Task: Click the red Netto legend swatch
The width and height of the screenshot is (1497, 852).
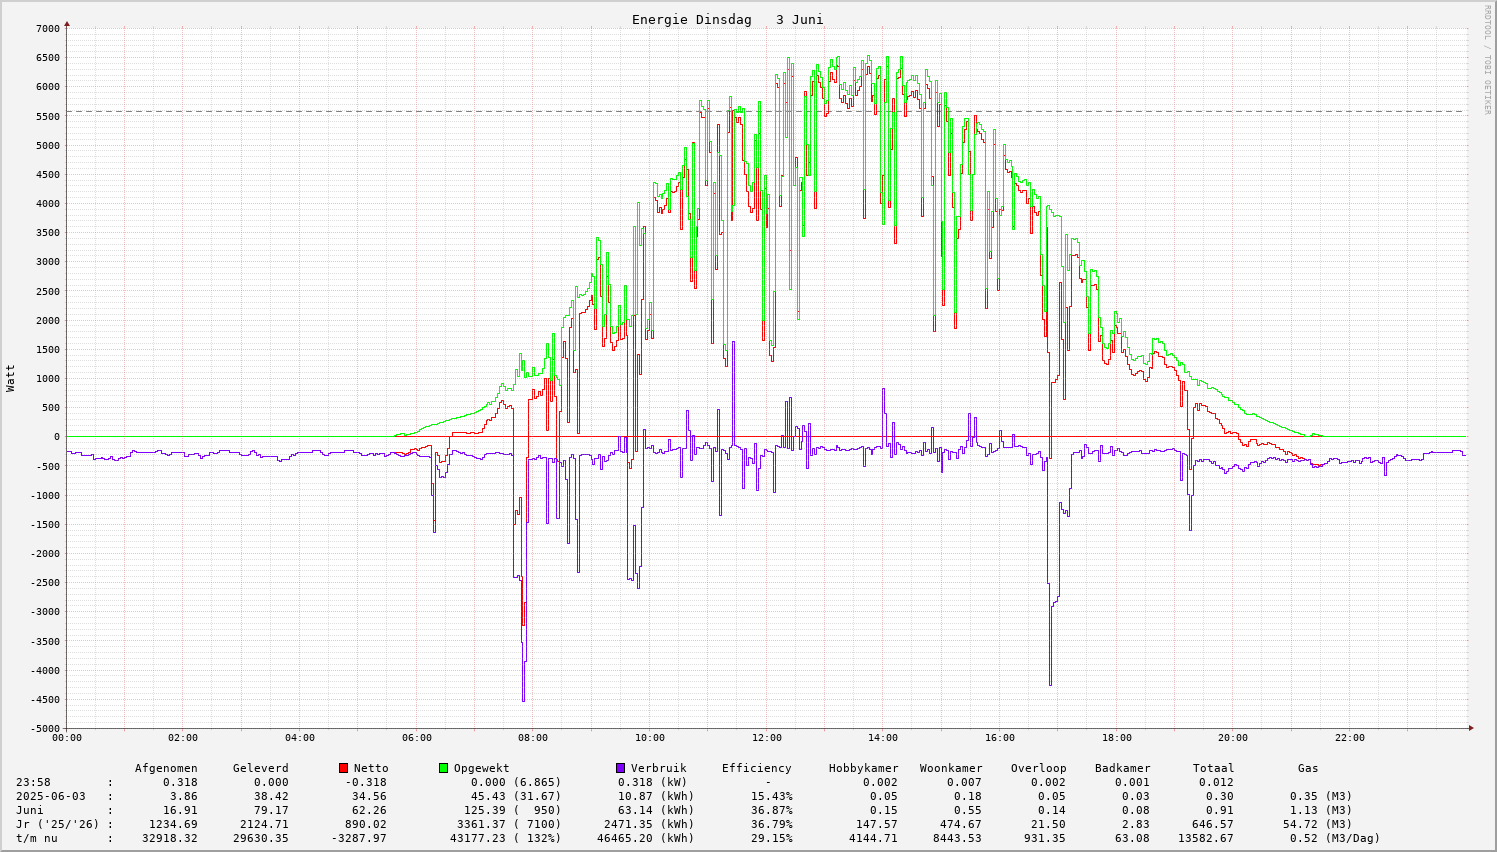Action: (x=344, y=768)
